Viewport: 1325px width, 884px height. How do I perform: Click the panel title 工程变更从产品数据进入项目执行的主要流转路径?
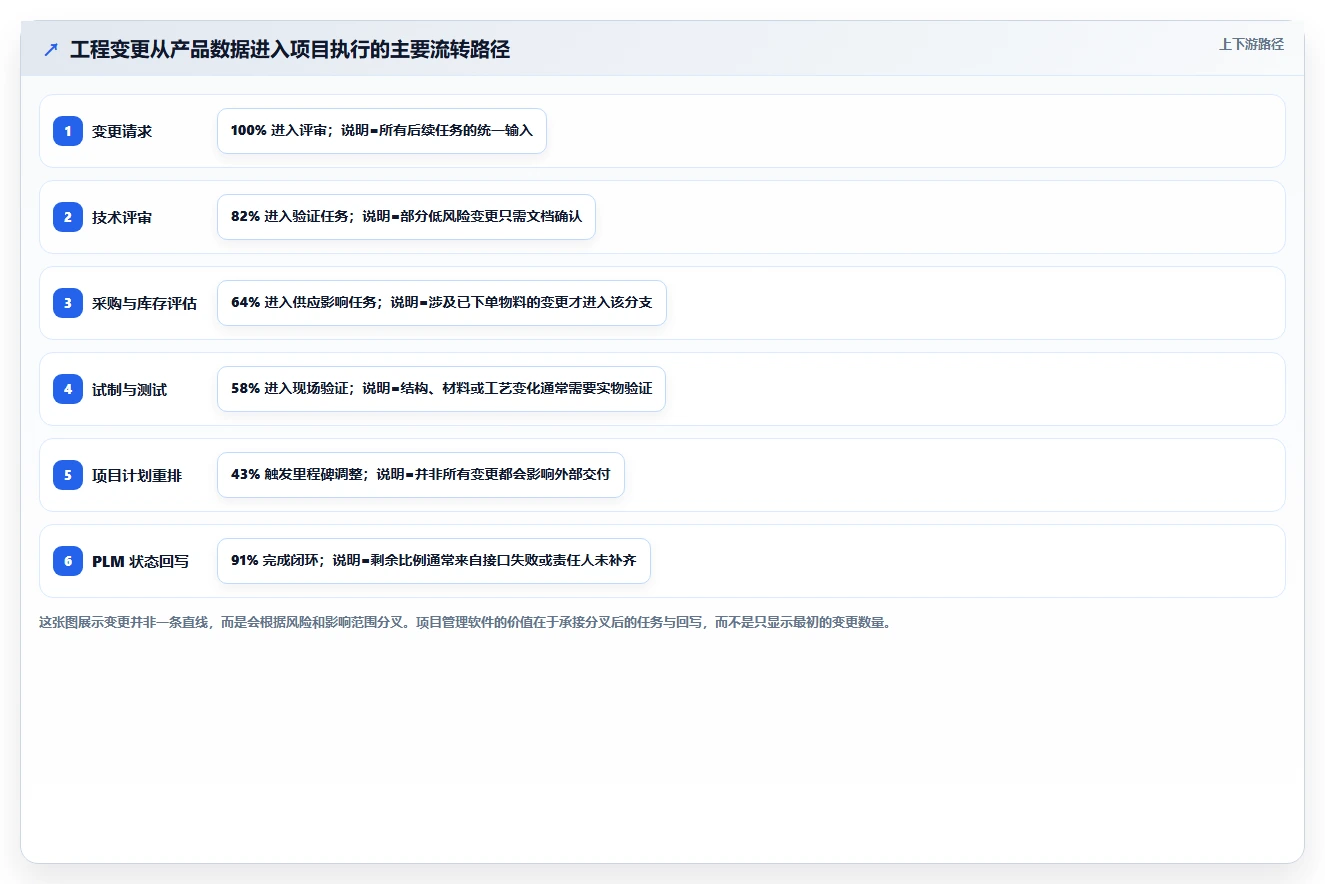(x=290, y=50)
